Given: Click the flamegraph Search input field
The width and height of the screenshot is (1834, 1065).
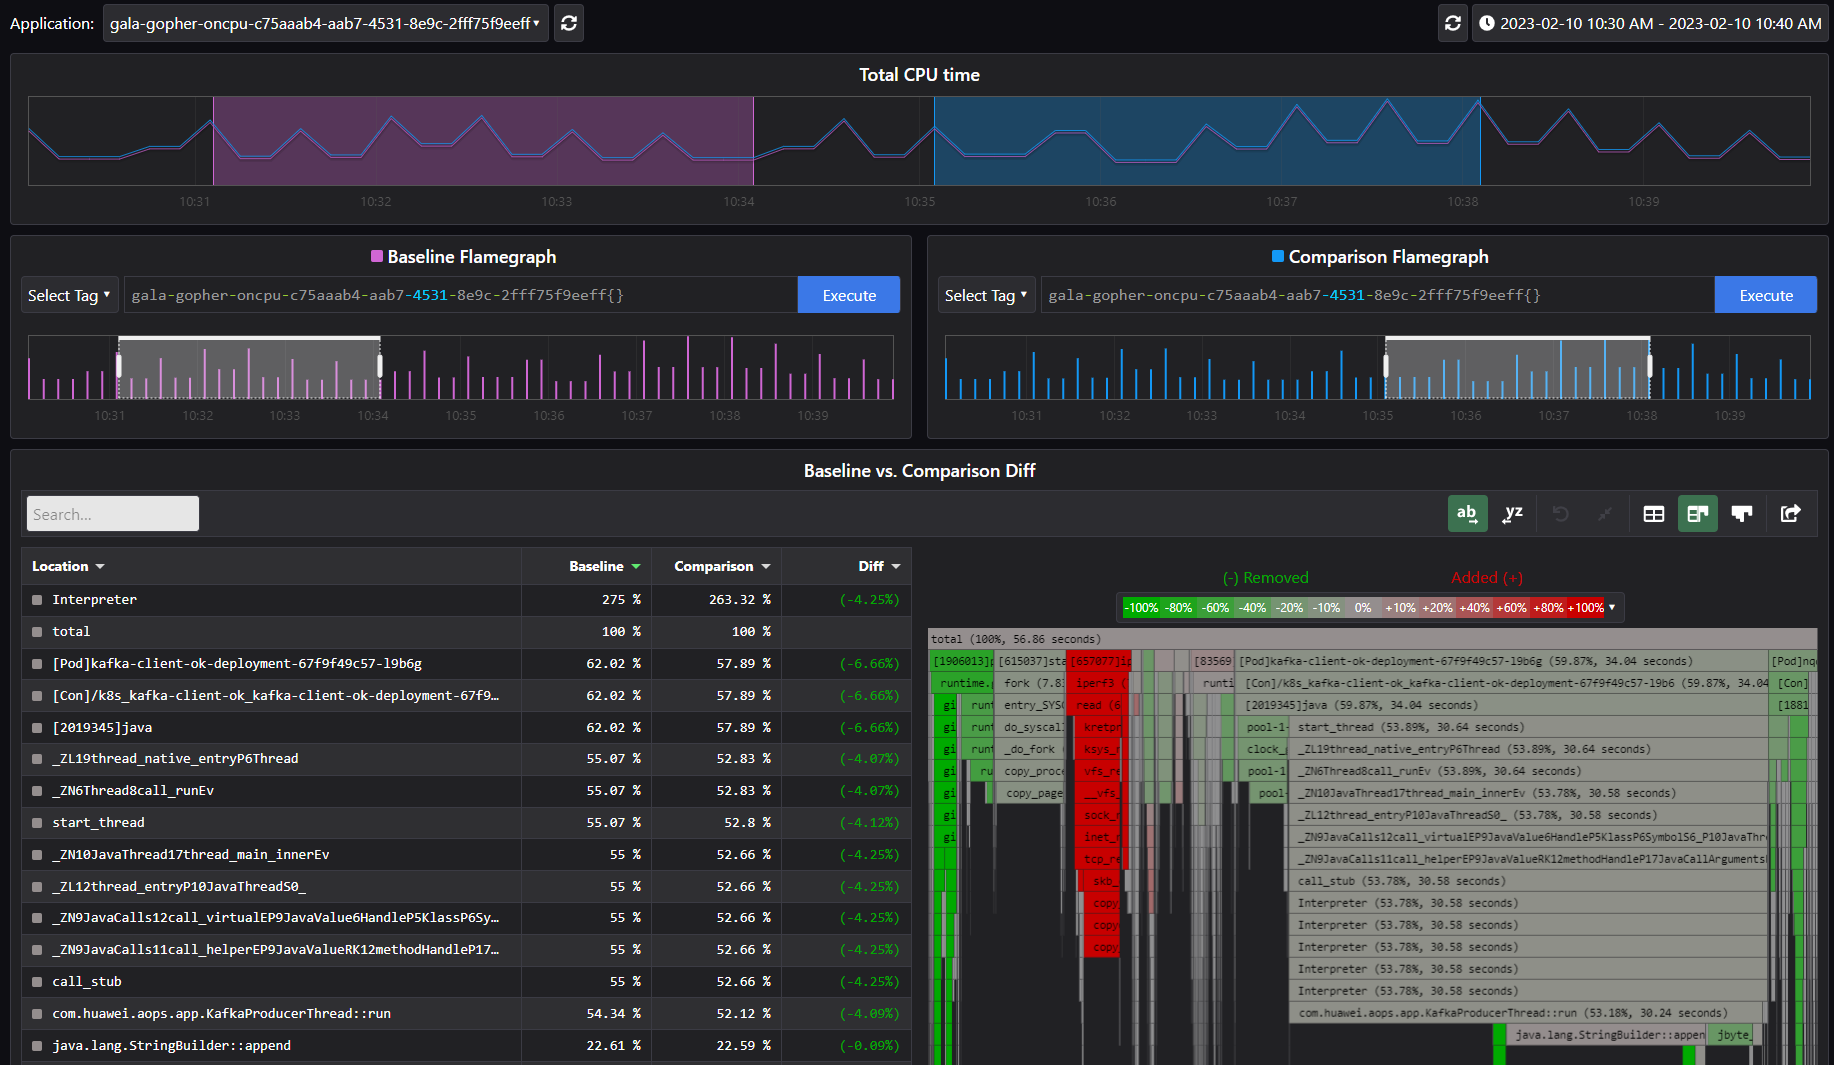Looking at the screenshot, I should pyautogui.click(x=113, y=514).
